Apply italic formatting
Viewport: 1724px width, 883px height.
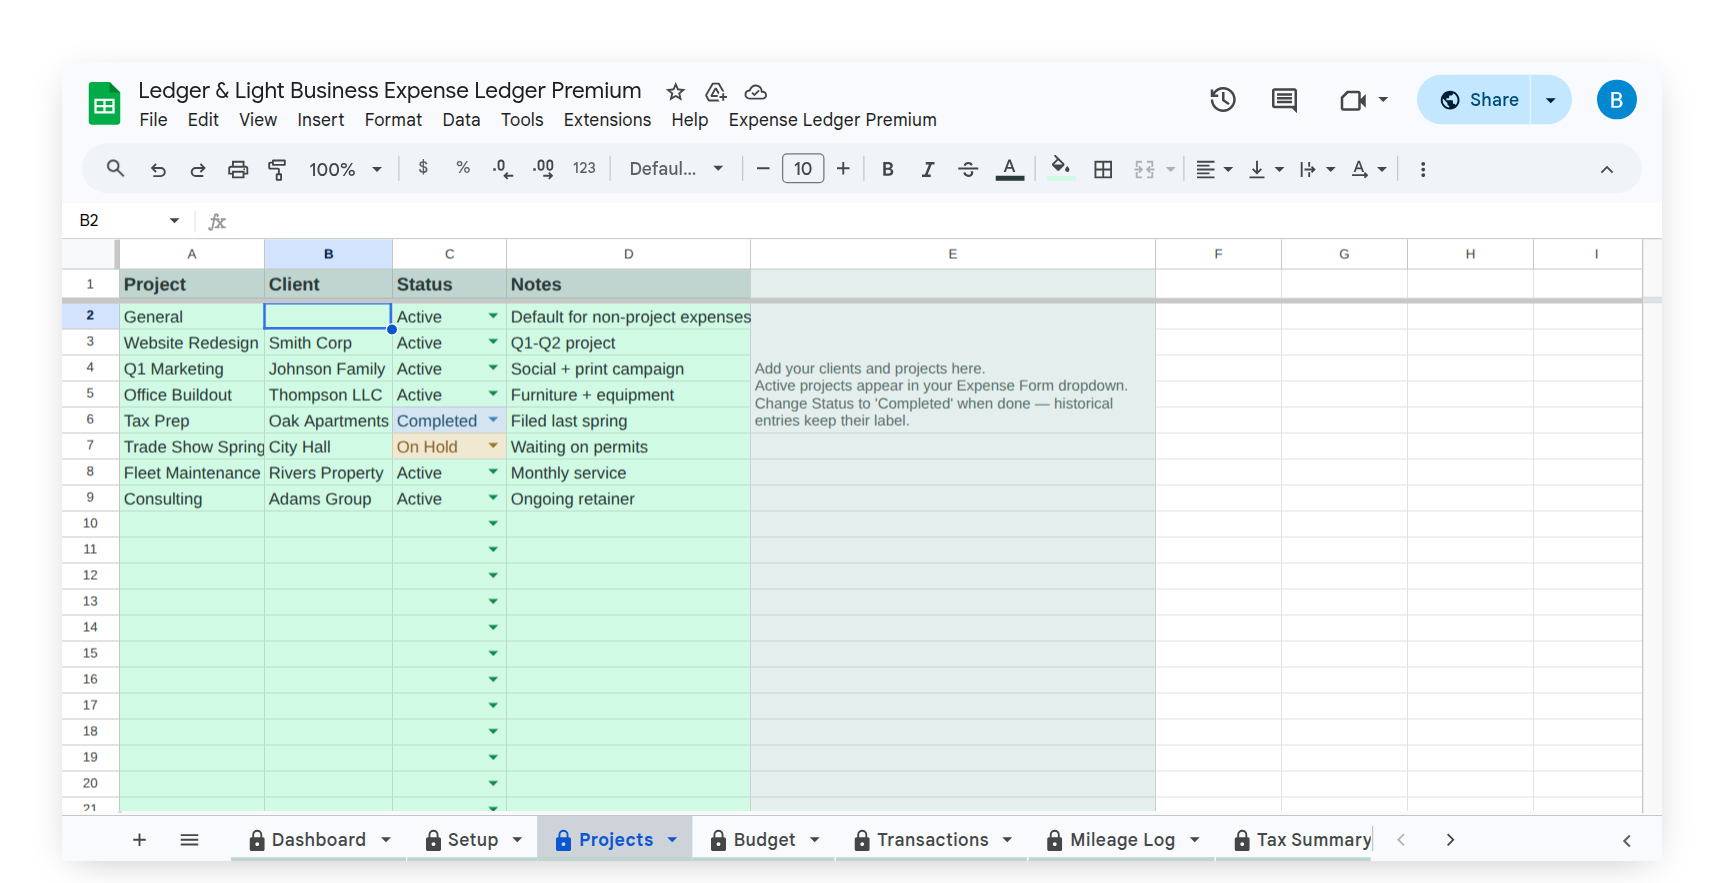928,169
